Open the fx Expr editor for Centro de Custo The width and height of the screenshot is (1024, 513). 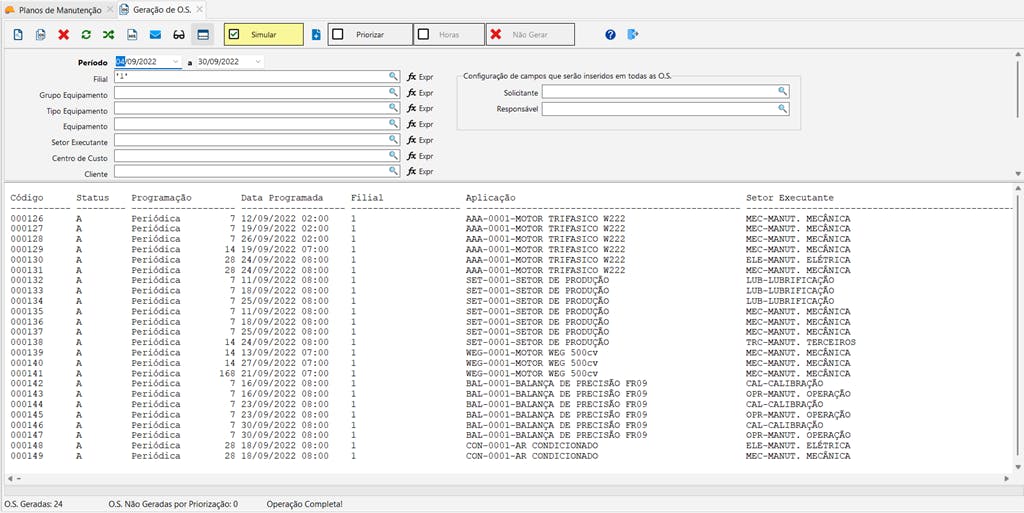click(x=420, y=156)
